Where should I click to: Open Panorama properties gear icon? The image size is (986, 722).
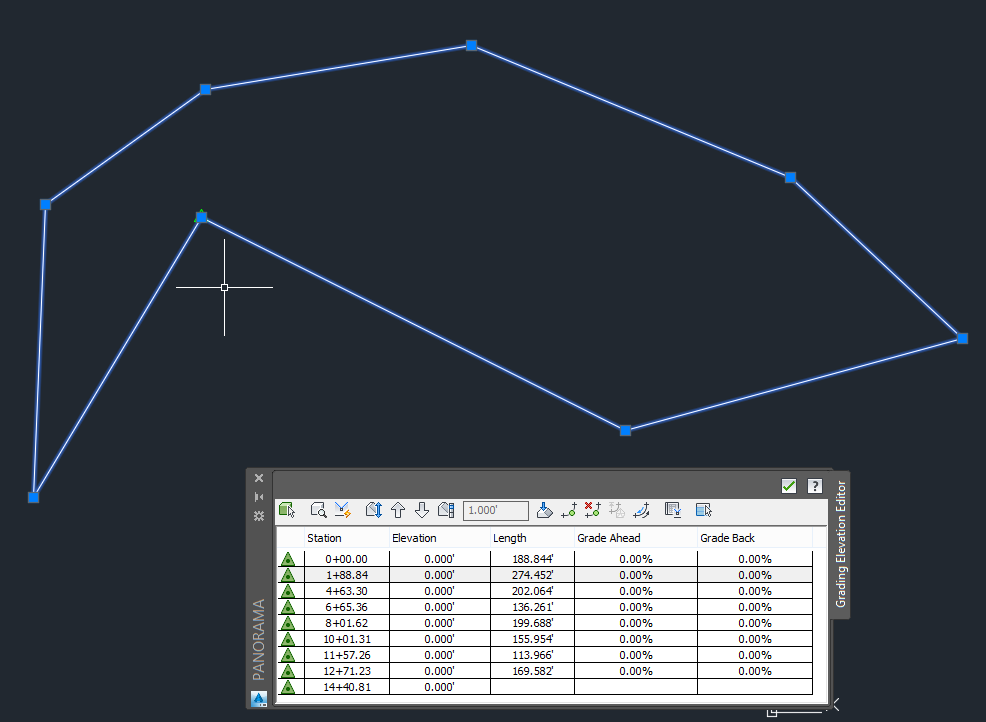click(259, 516)
